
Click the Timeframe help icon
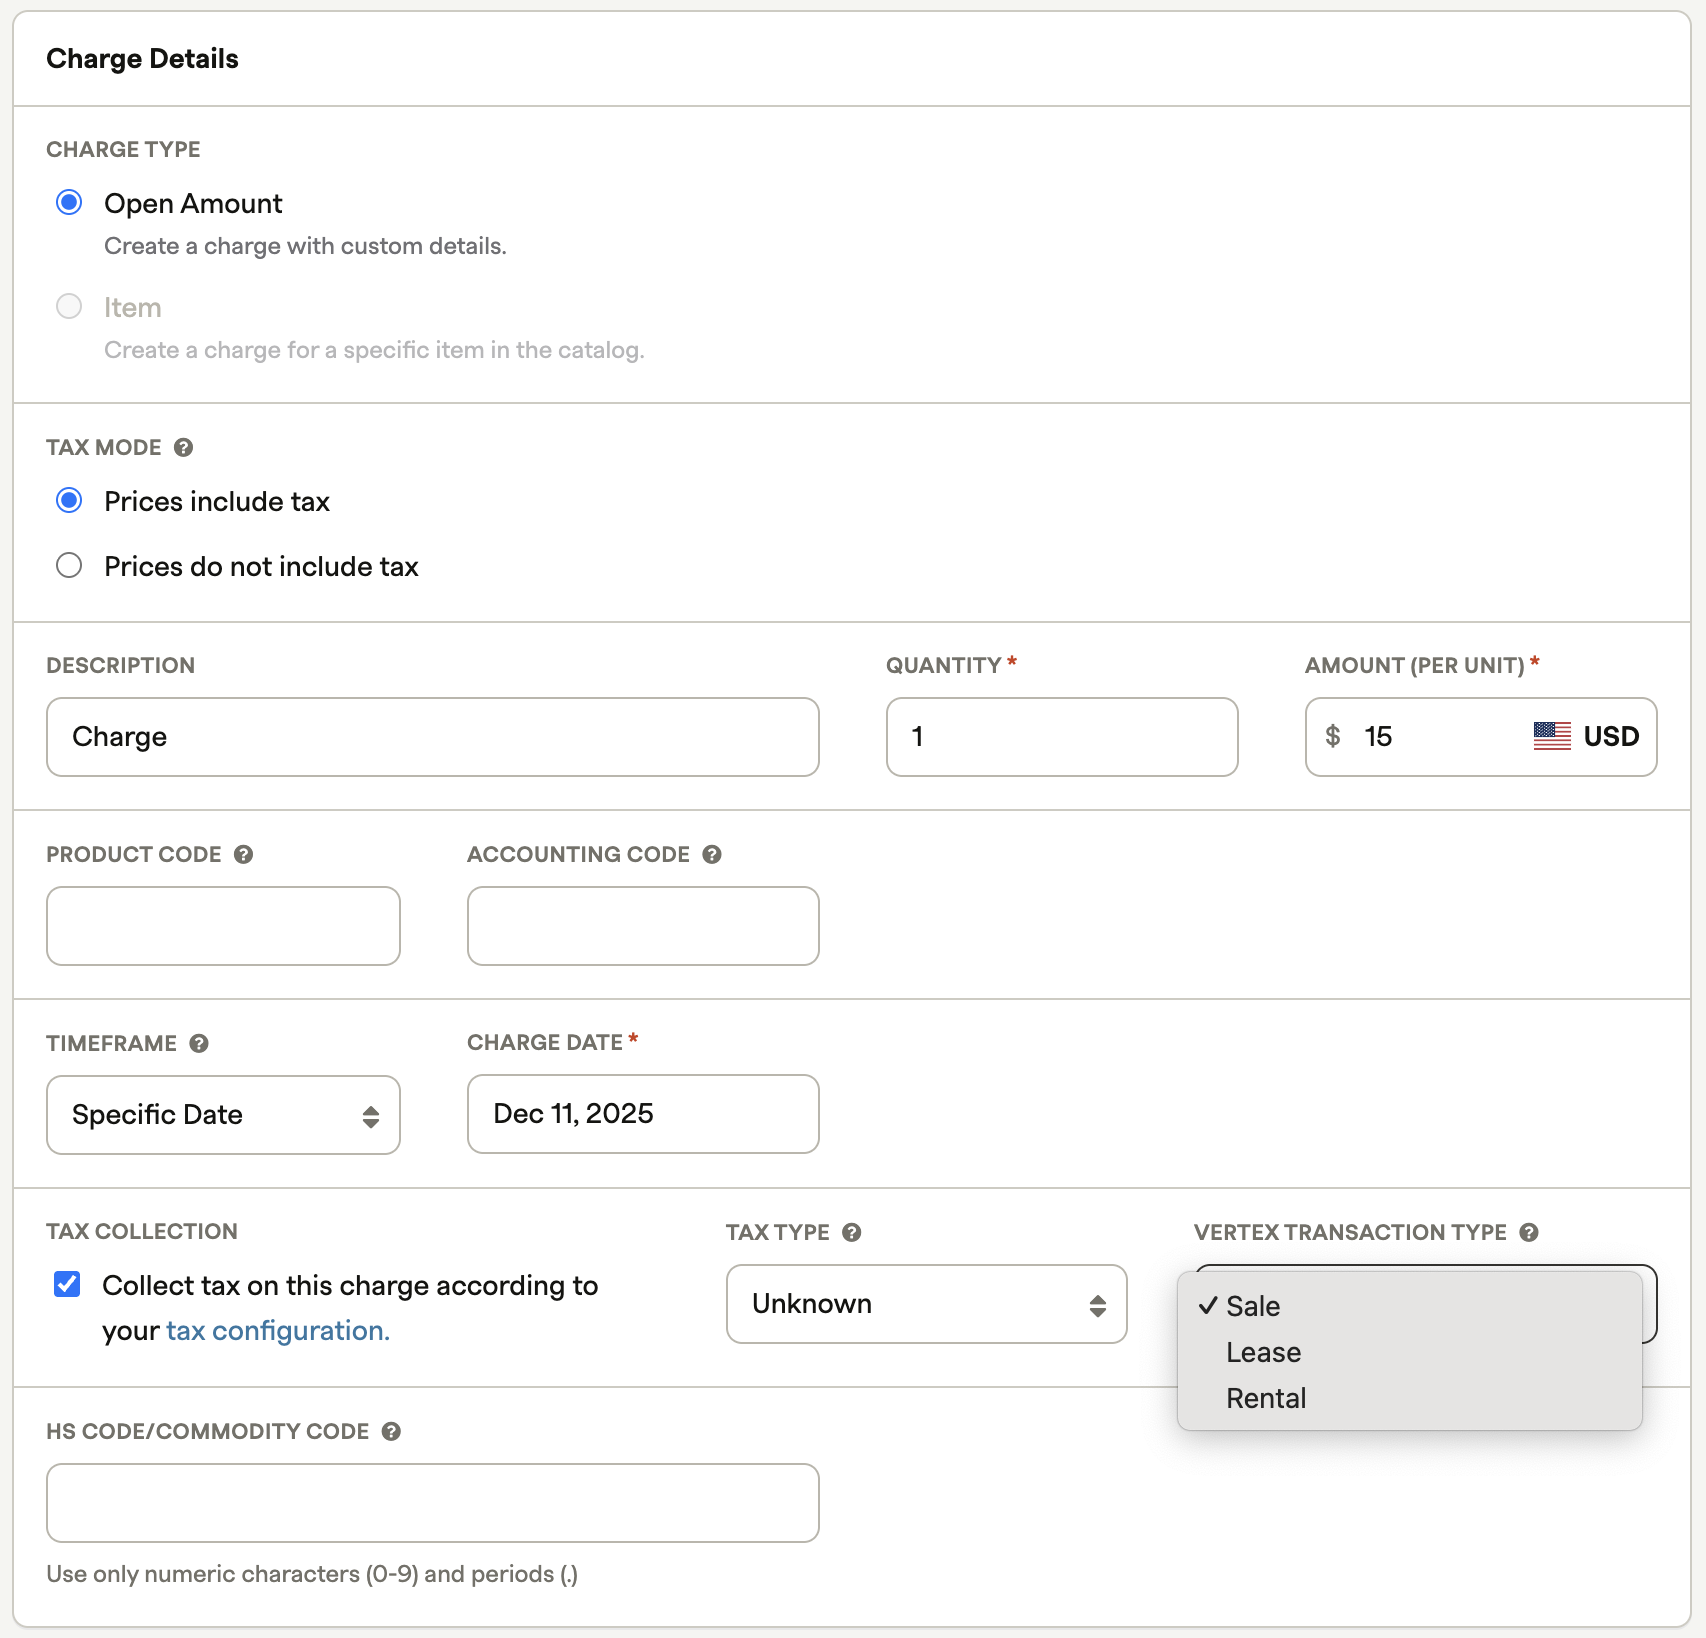point(199,1043)
